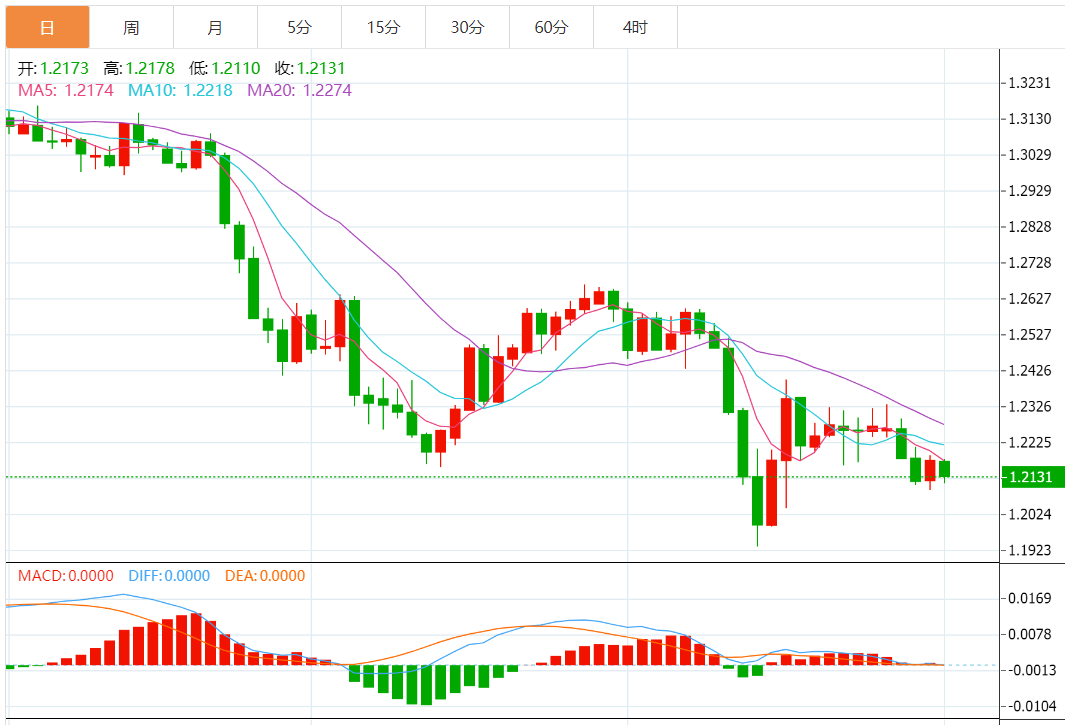Click the 1.2728 price axis label
Screen dimensions: 1065x725
pos(1030,263)
